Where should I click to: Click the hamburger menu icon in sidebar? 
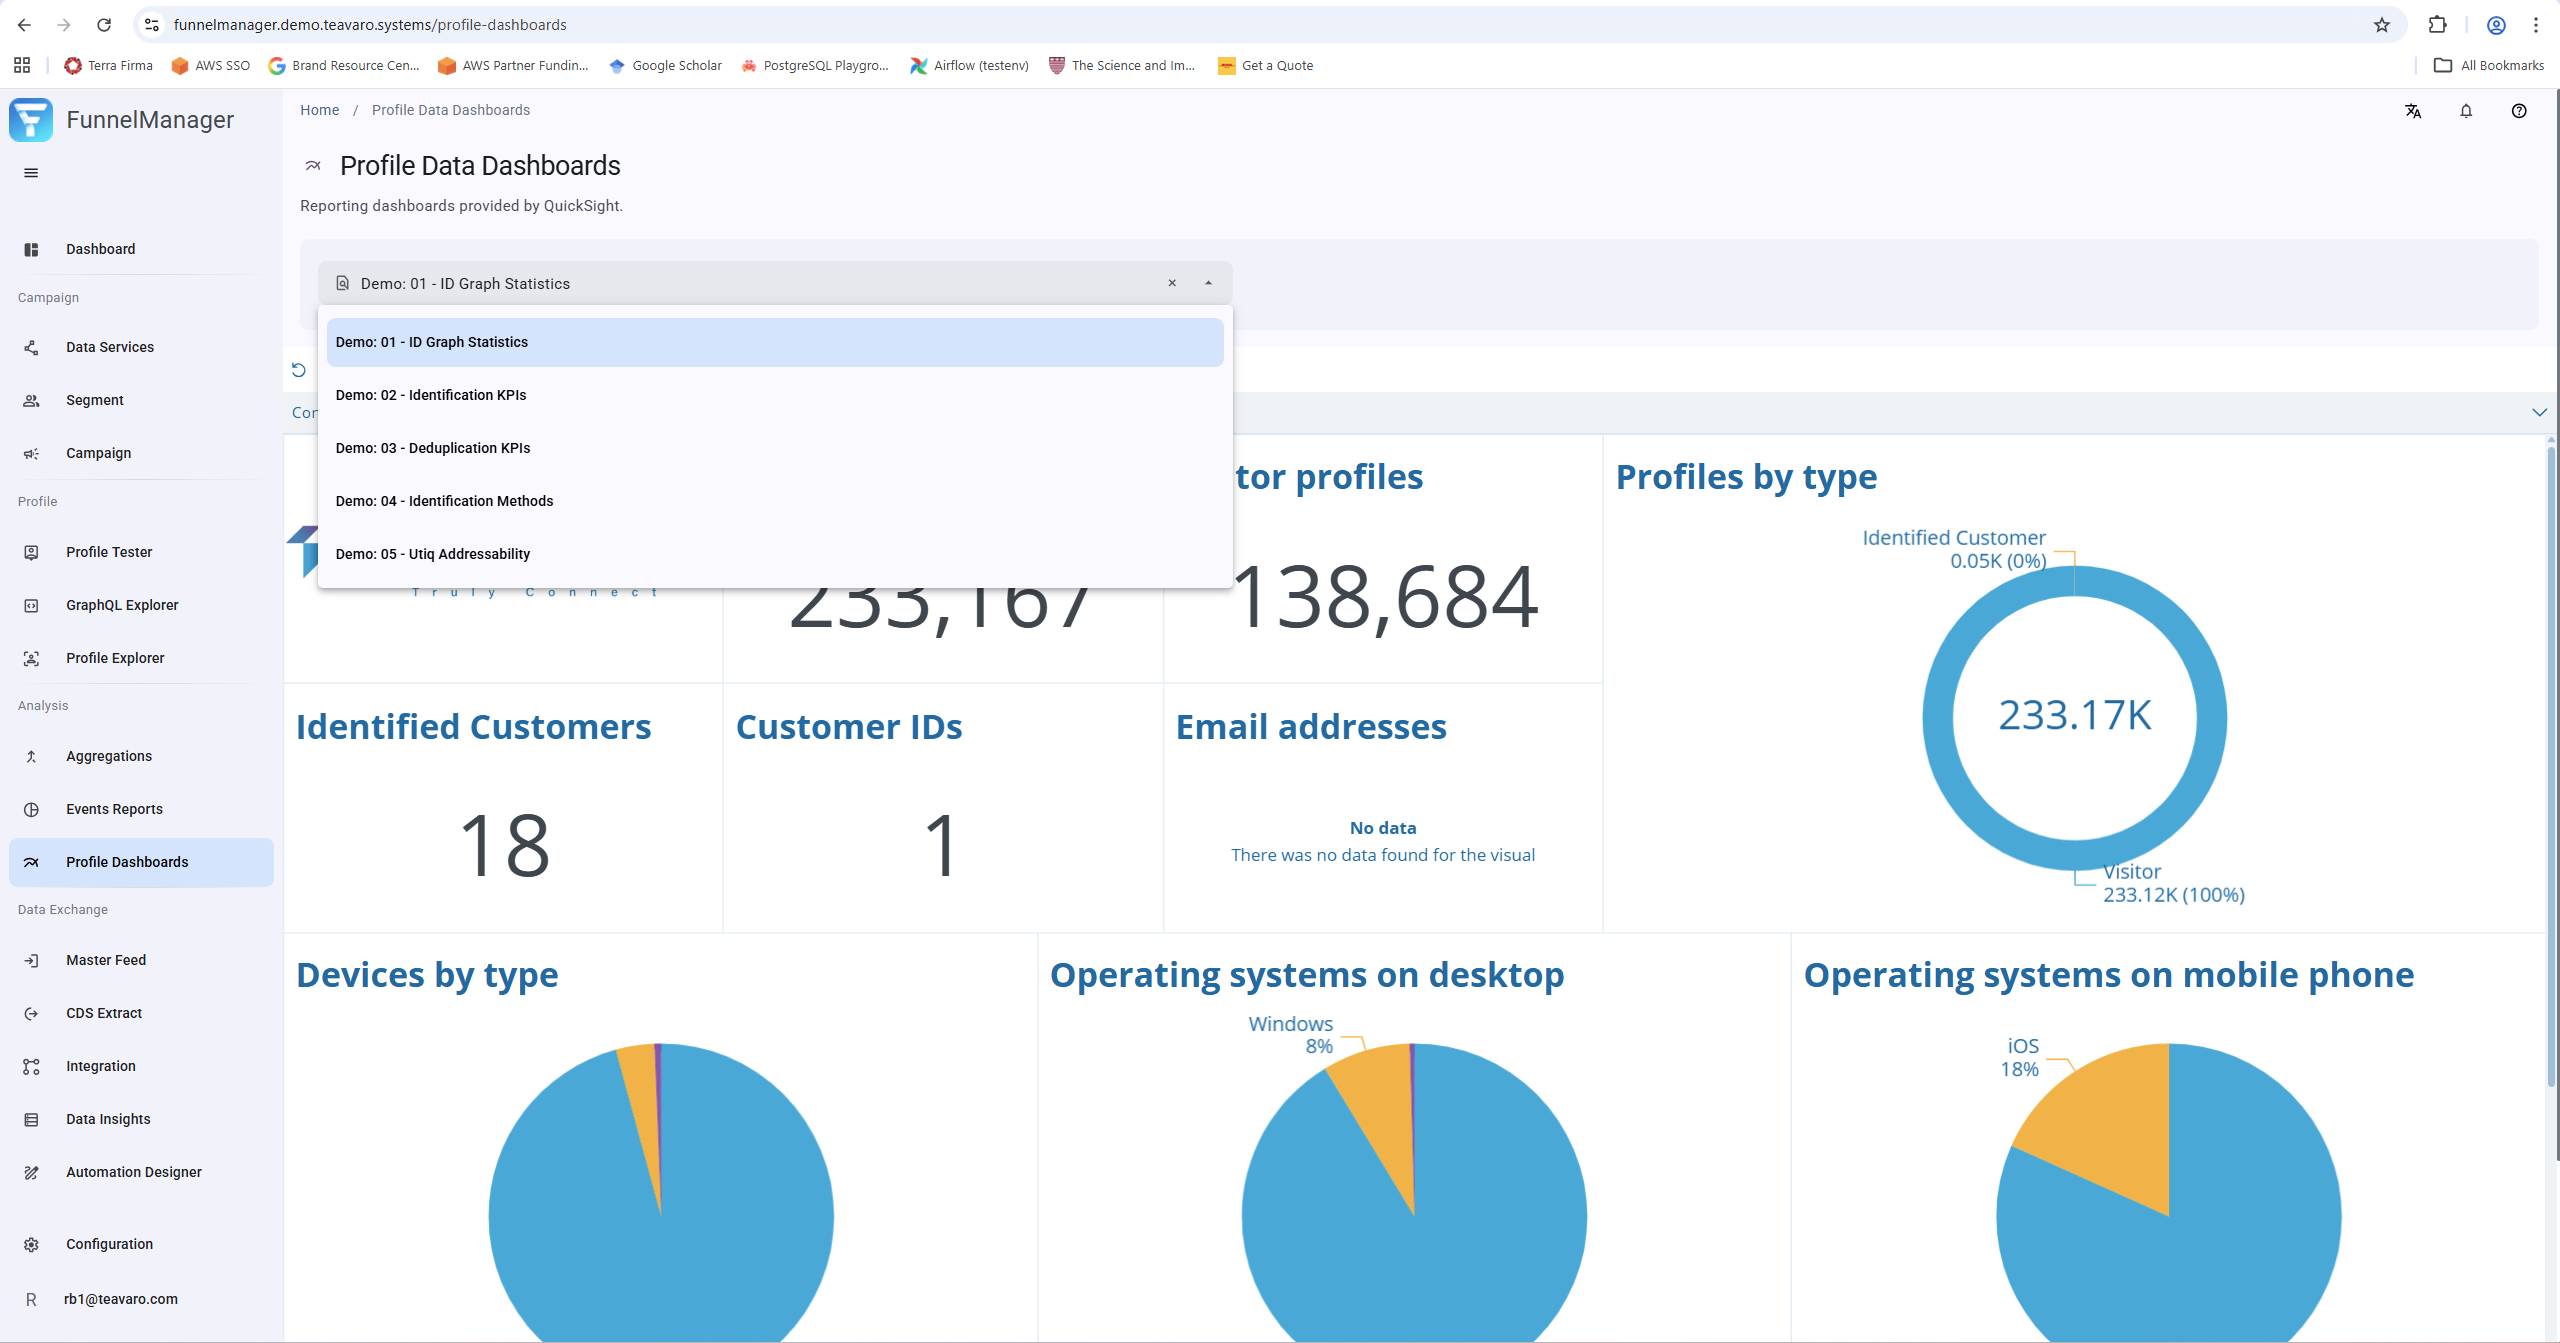coord(31,173)
